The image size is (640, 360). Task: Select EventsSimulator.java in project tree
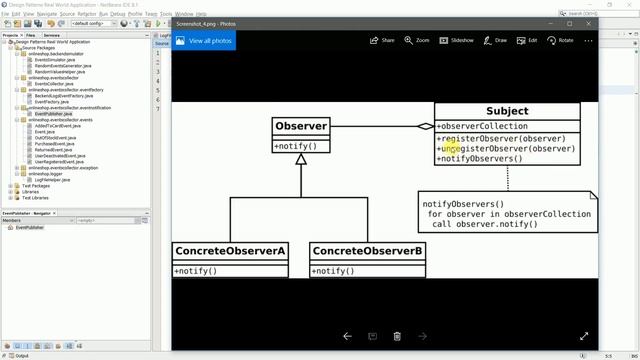(55, 60)
